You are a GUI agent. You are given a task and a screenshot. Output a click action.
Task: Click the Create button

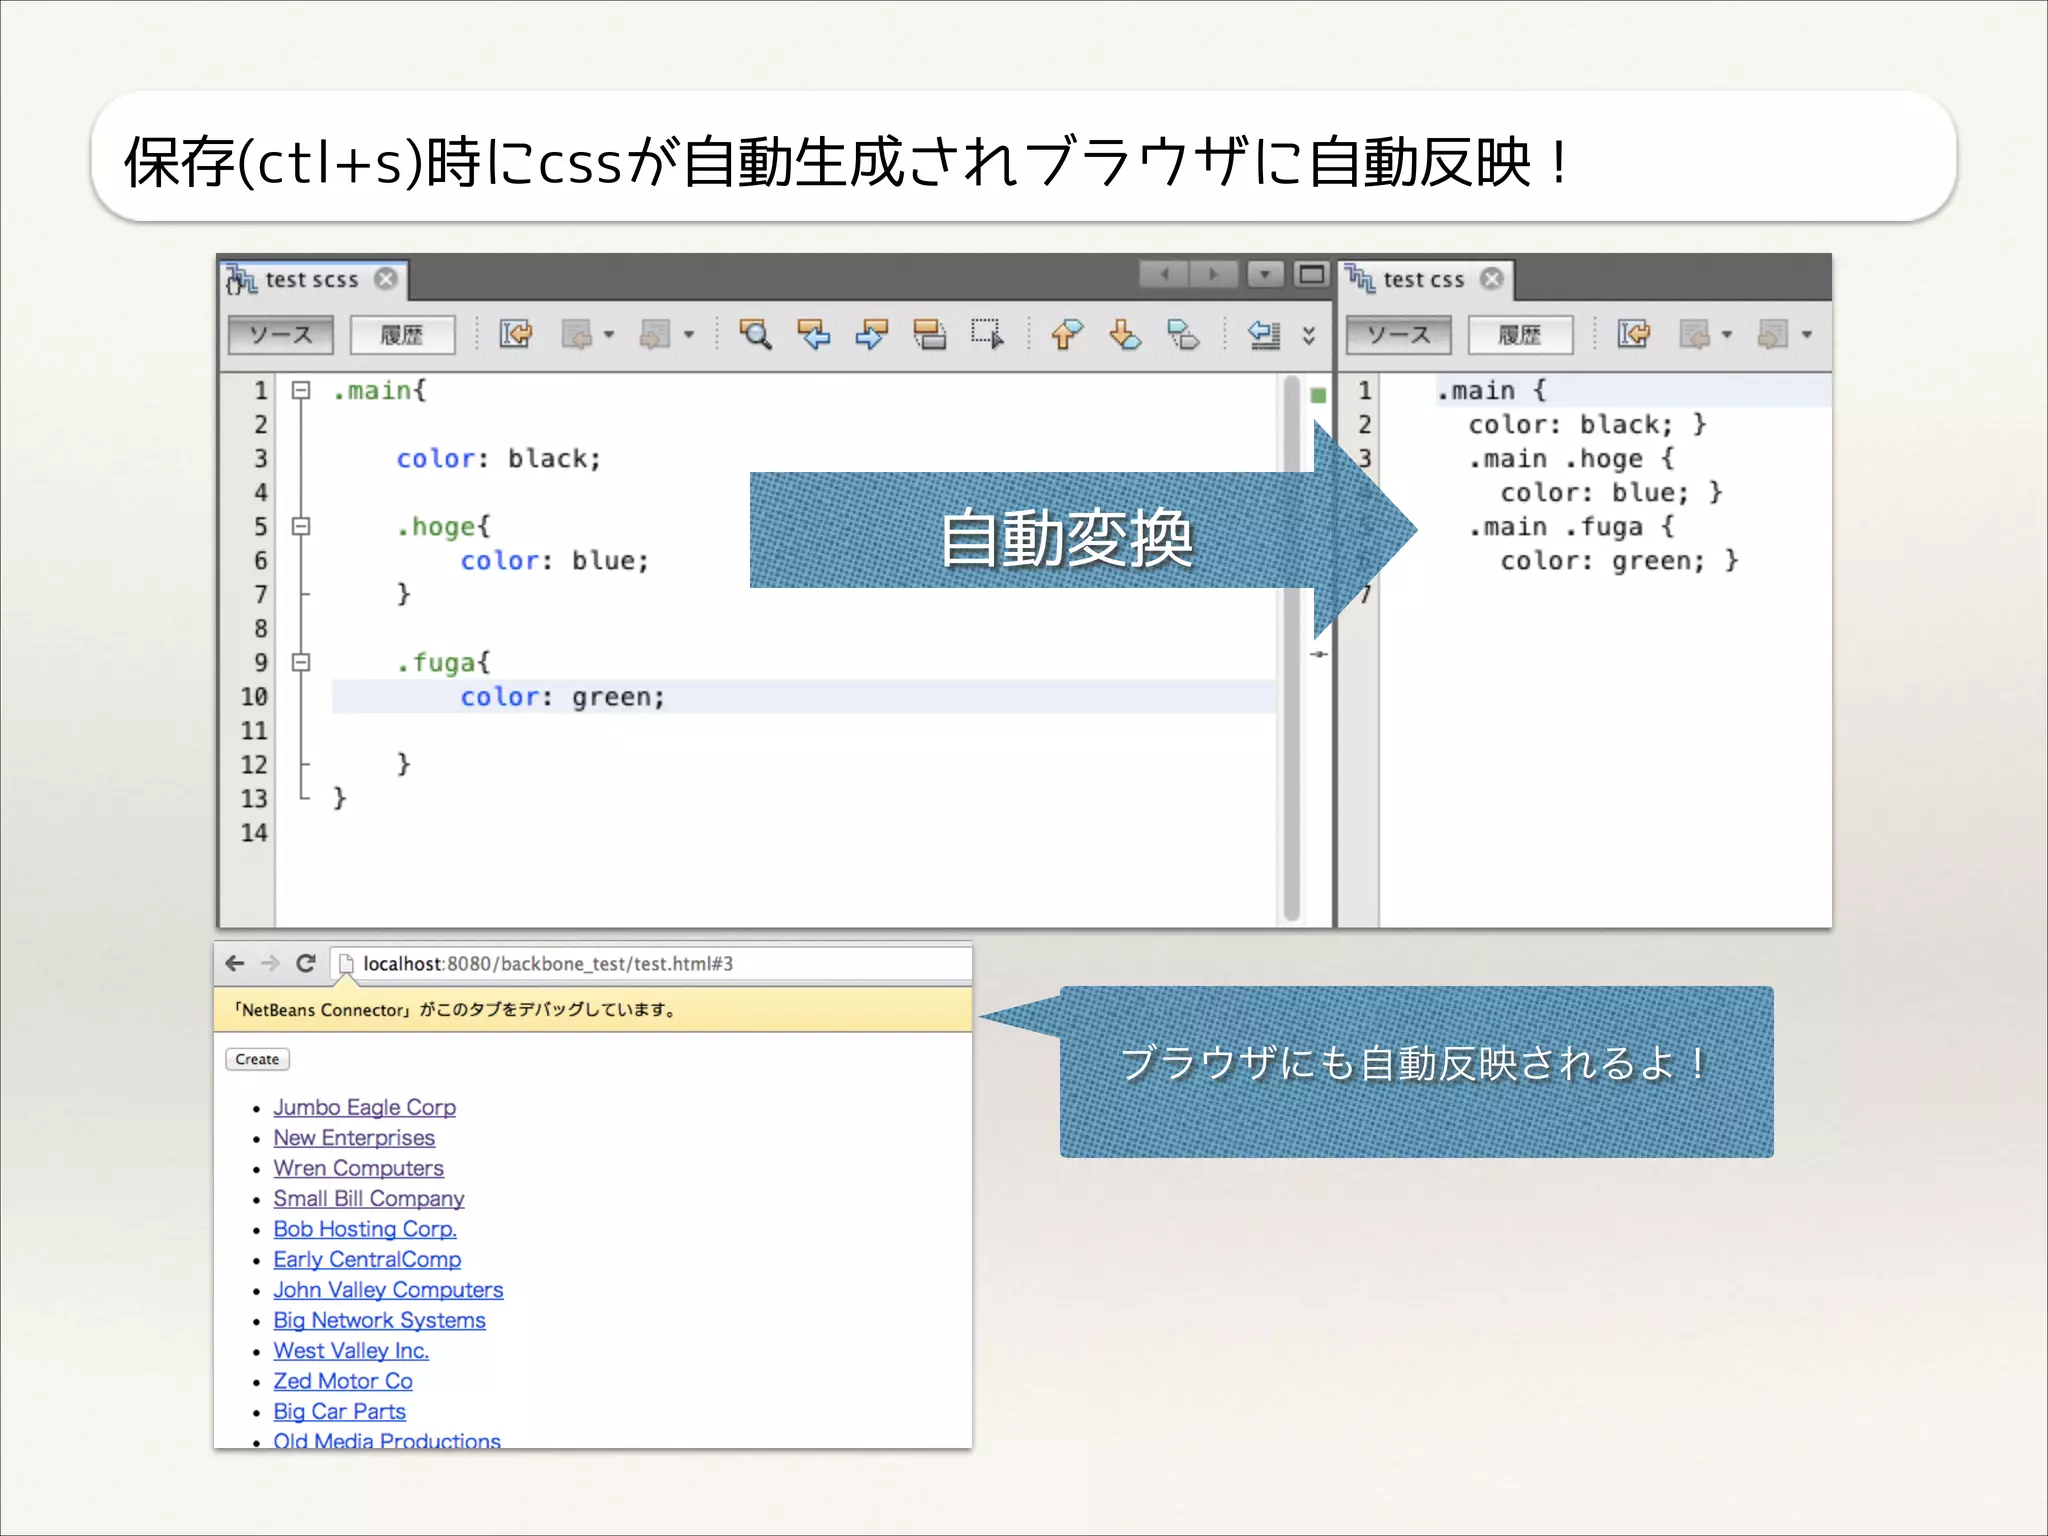click(x=258, y=1059)
